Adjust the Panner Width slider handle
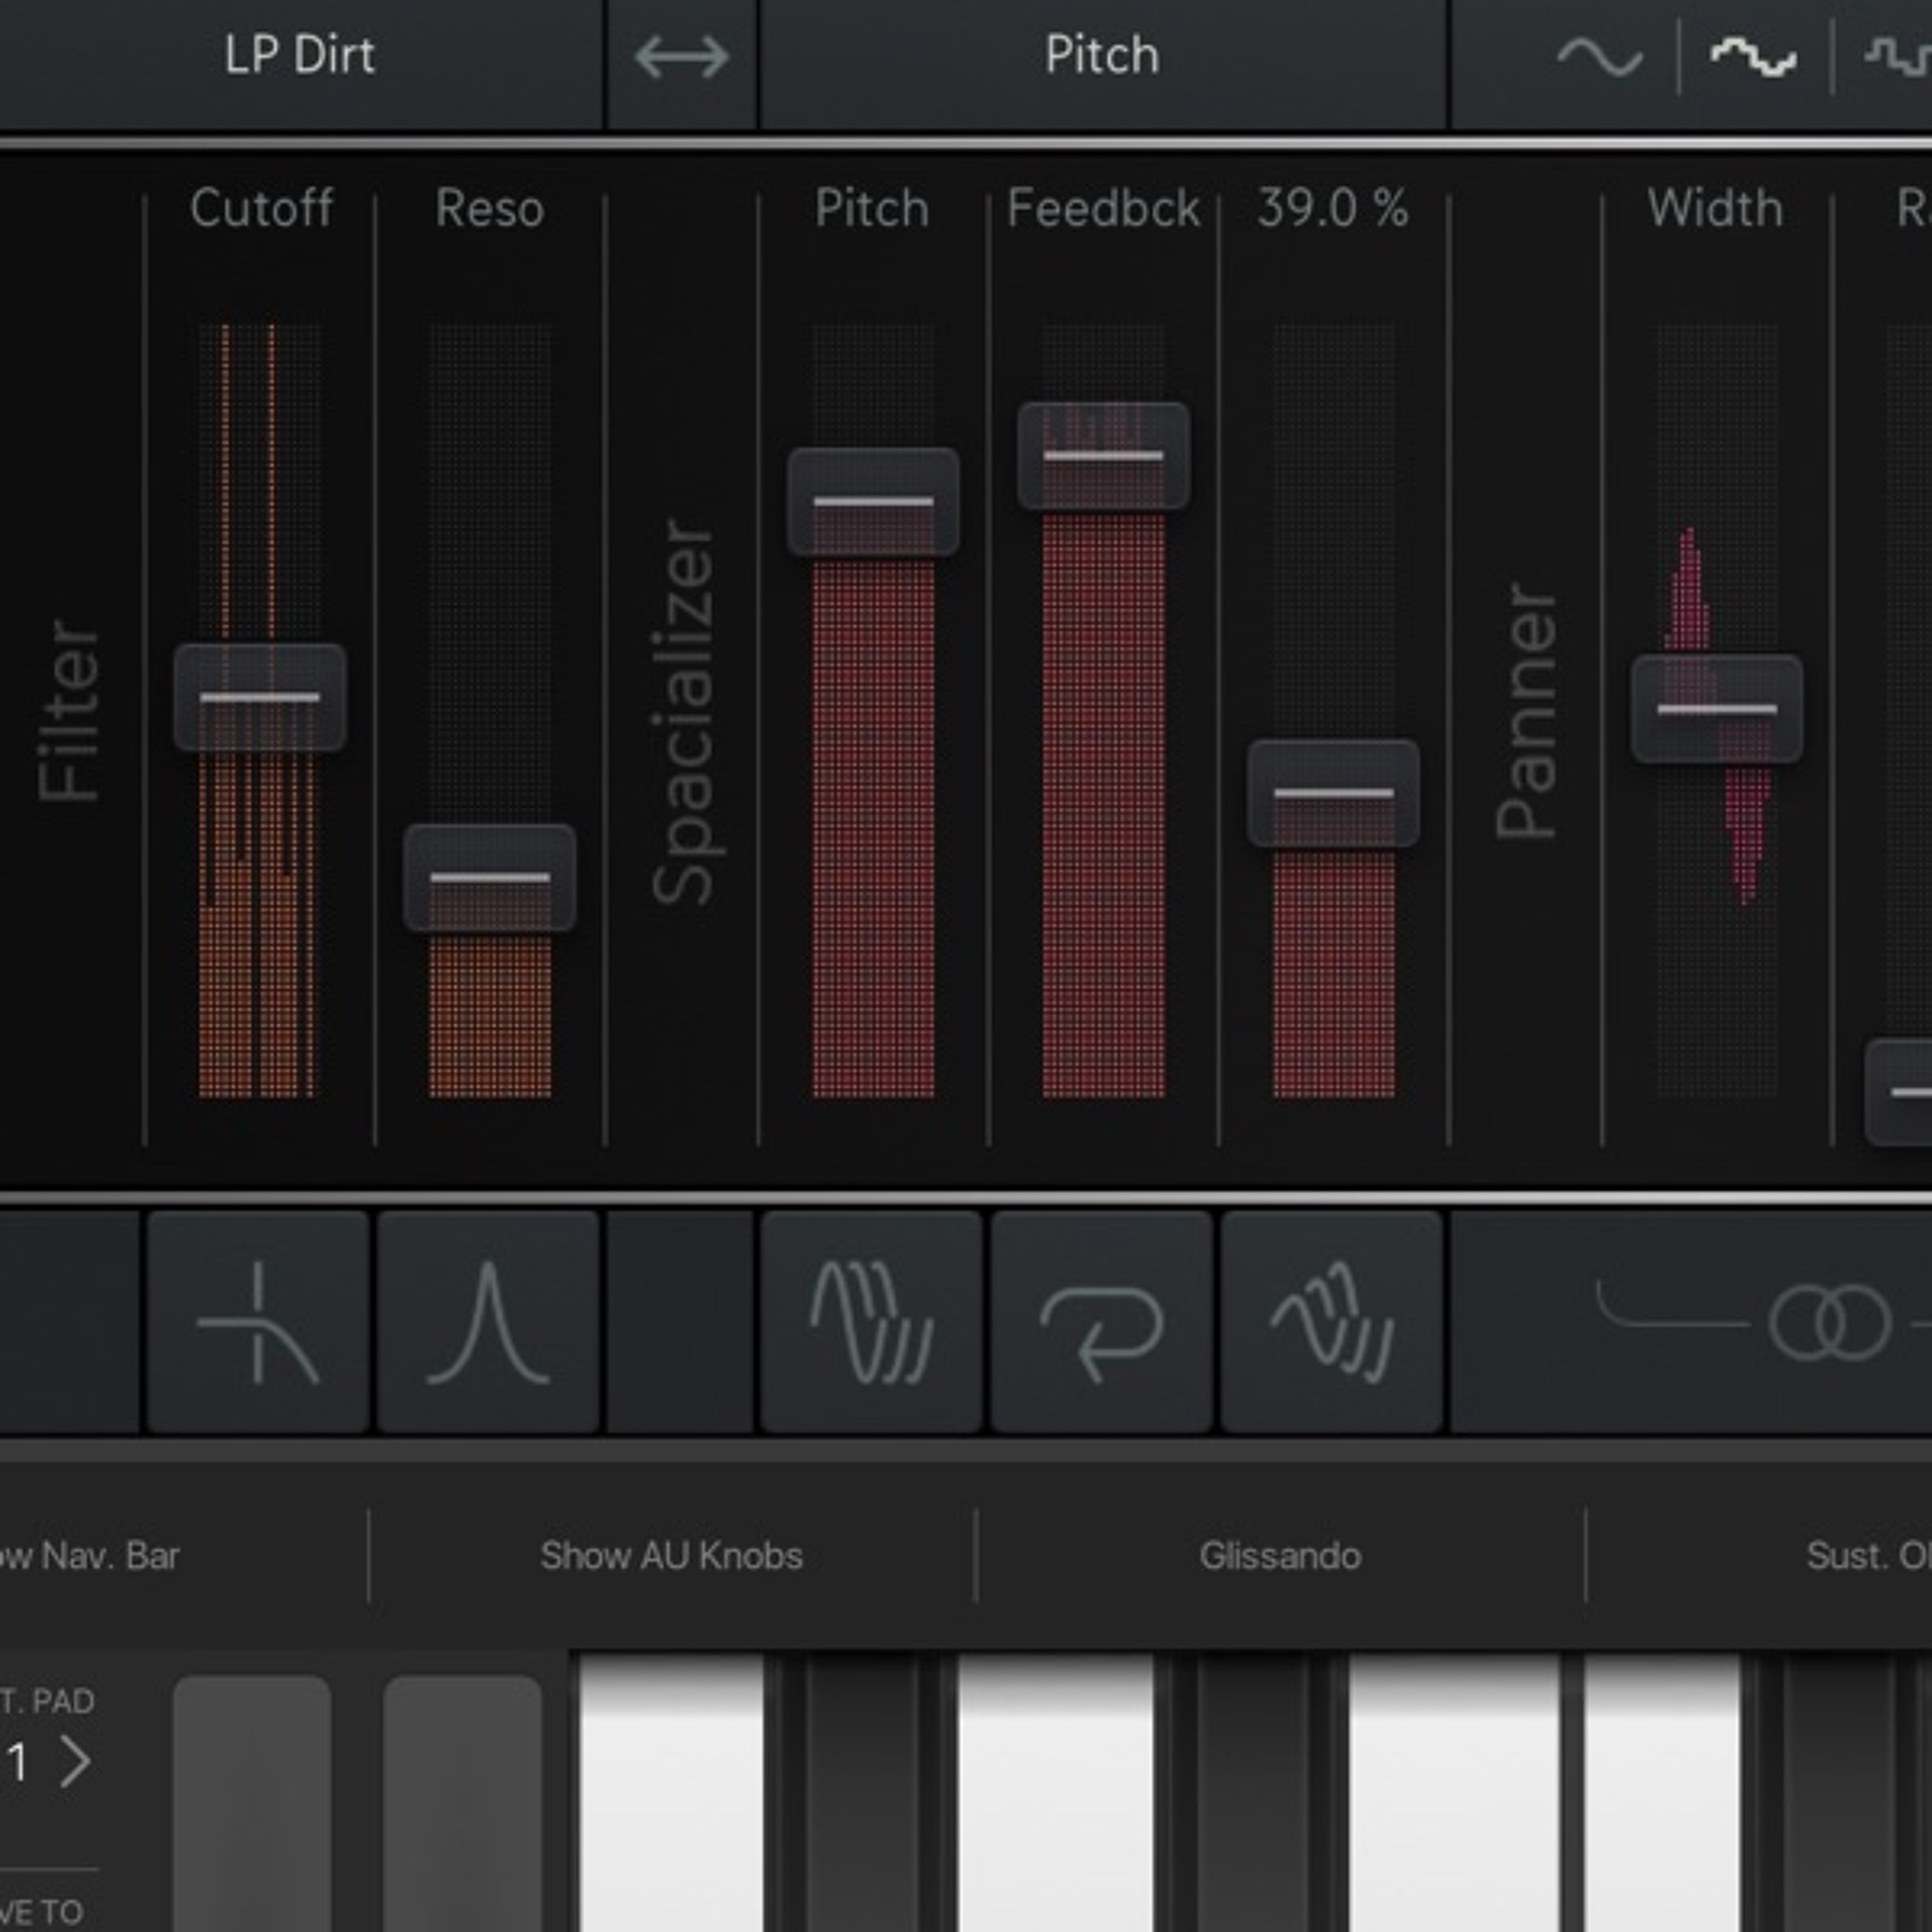Image resolution: width=1932 pixels, height=1932 pixels. pyautogui.click(x=1717, y=709)
